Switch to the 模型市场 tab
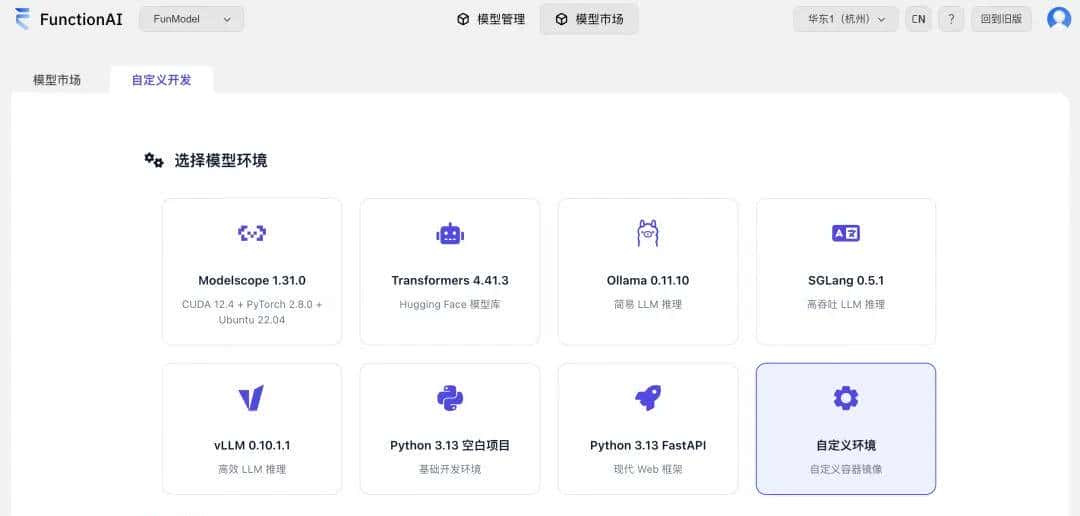 (x=57, y=80)
